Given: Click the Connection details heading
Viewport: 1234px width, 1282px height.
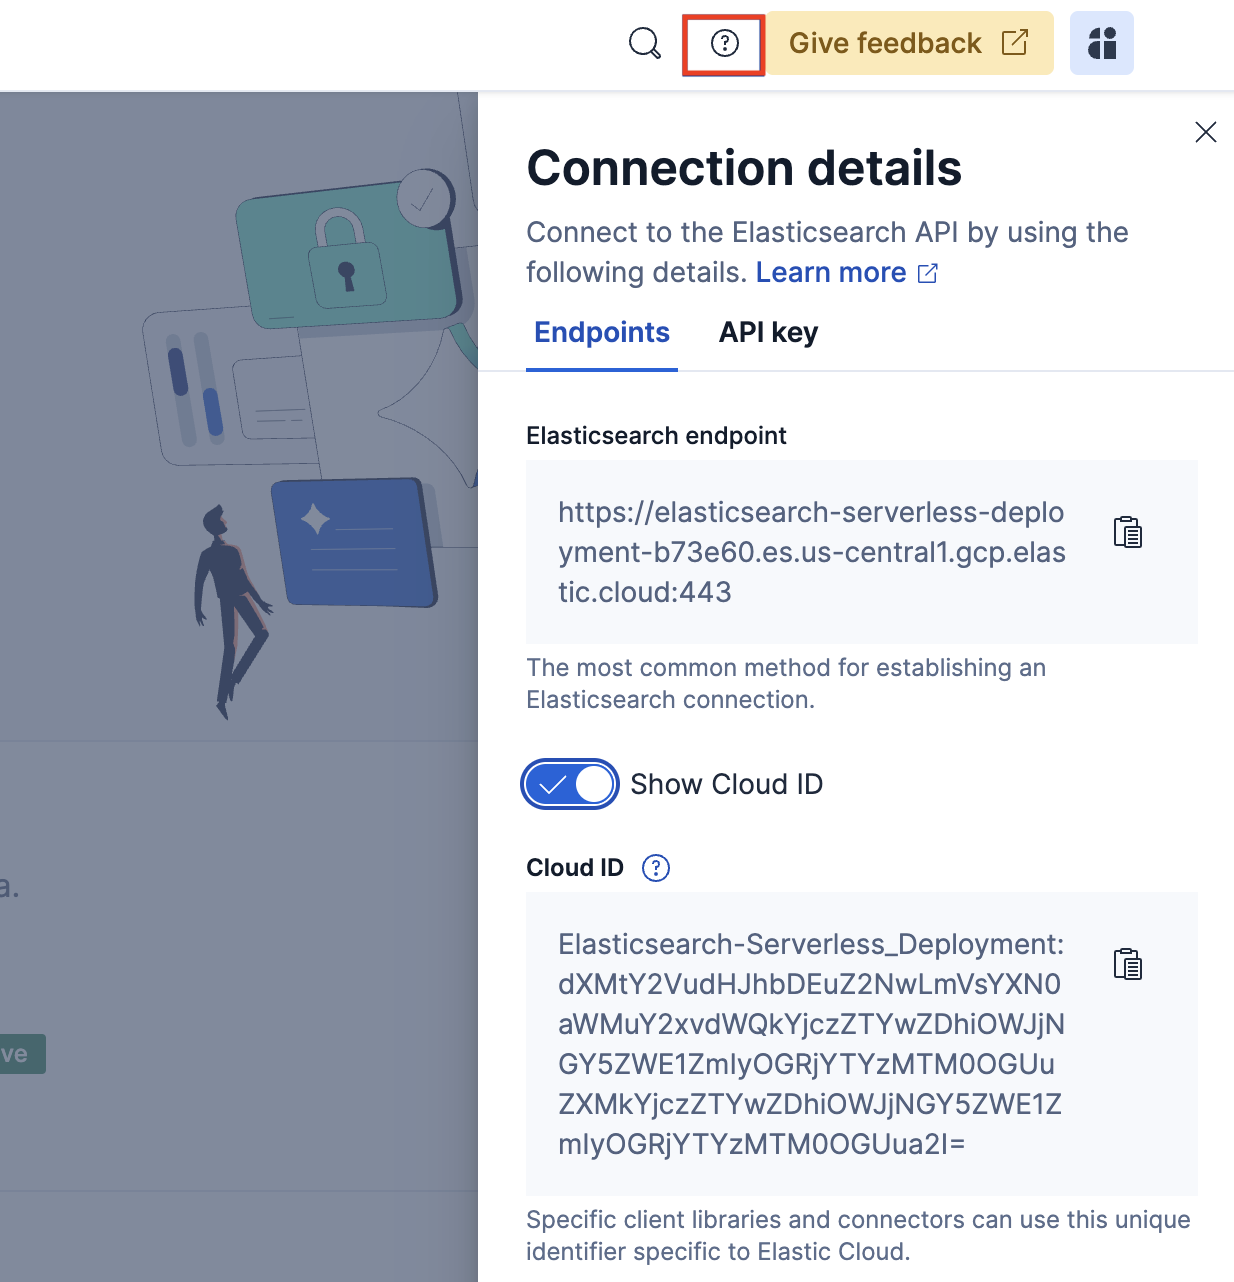Looking at the screenshot, I should pyautogui.click(x=743, y=167).
